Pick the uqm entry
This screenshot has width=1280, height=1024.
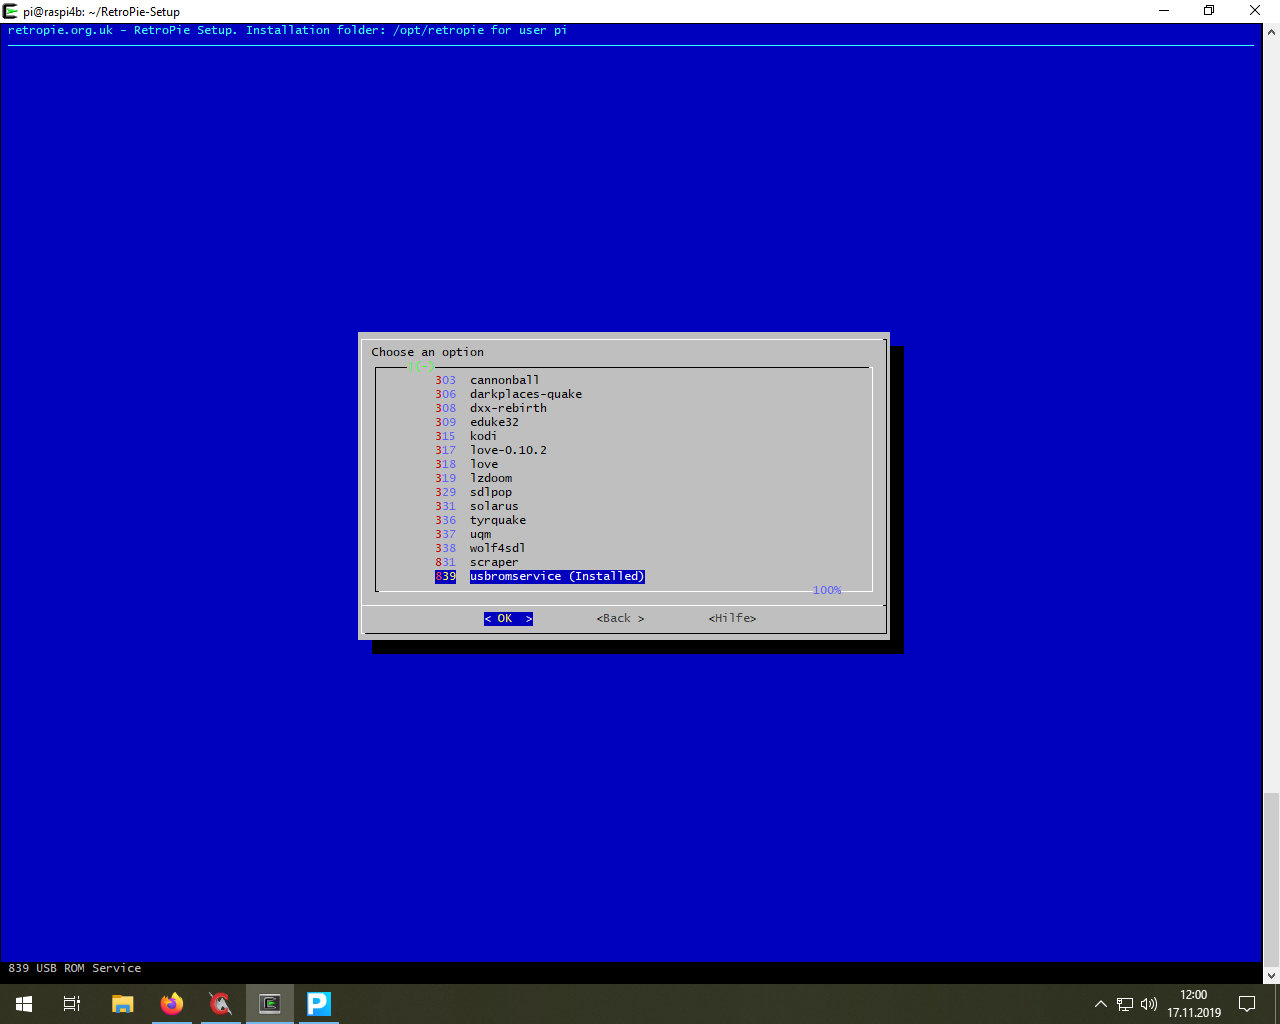pyautogui.click(x=463, y=534)
